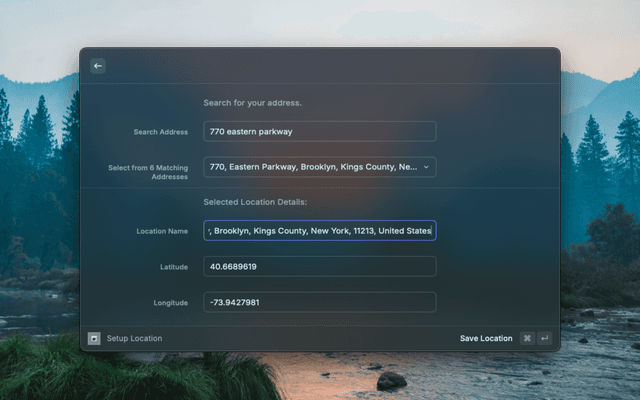This screenshot has width=640, height=400.
Task: Click the Search Address label
Action: point(160,131)
